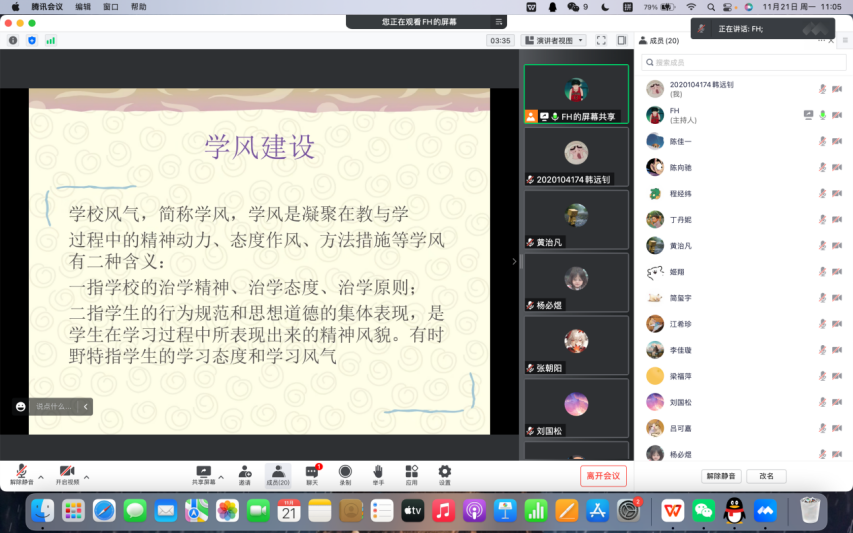The width and height of the screenshot is (853, 533).
Task: Unmute microphone in meeting toolbar
Action: tap(21, 472)
